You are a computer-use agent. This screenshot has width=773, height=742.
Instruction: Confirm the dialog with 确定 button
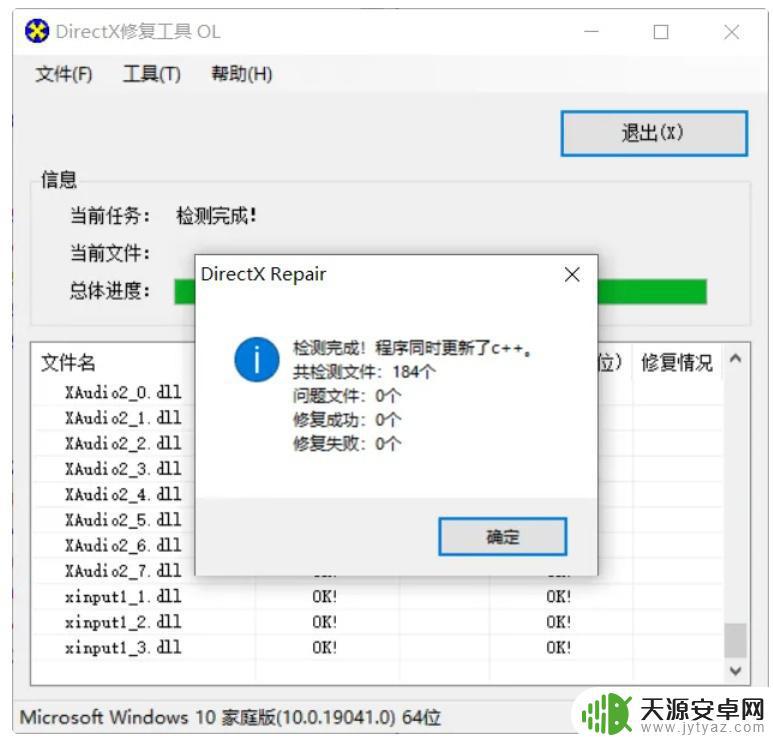pos(502,536)
